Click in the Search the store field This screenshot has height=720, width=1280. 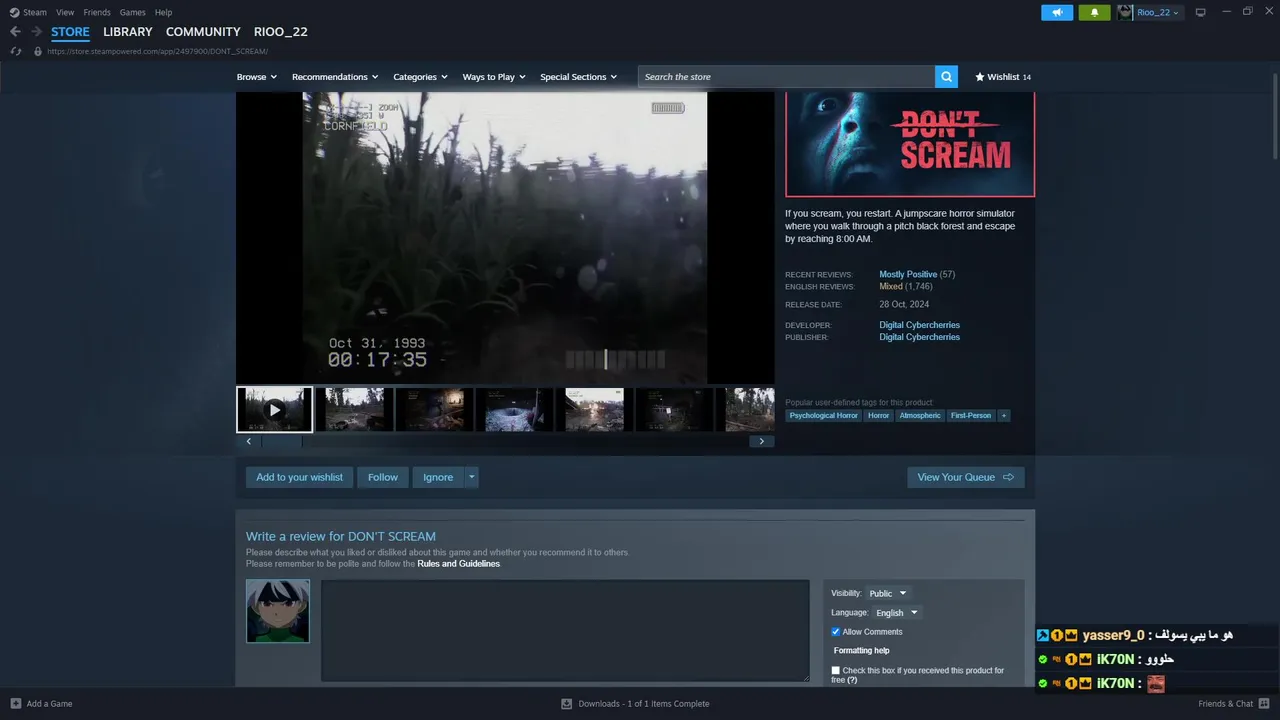(786, 77)
